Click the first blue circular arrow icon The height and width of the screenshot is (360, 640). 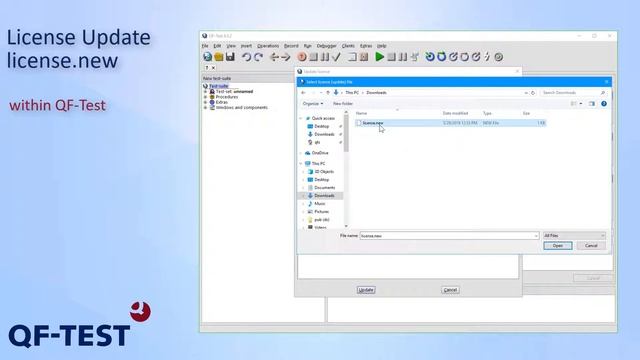pyautogui.click(x=430, y=57)
